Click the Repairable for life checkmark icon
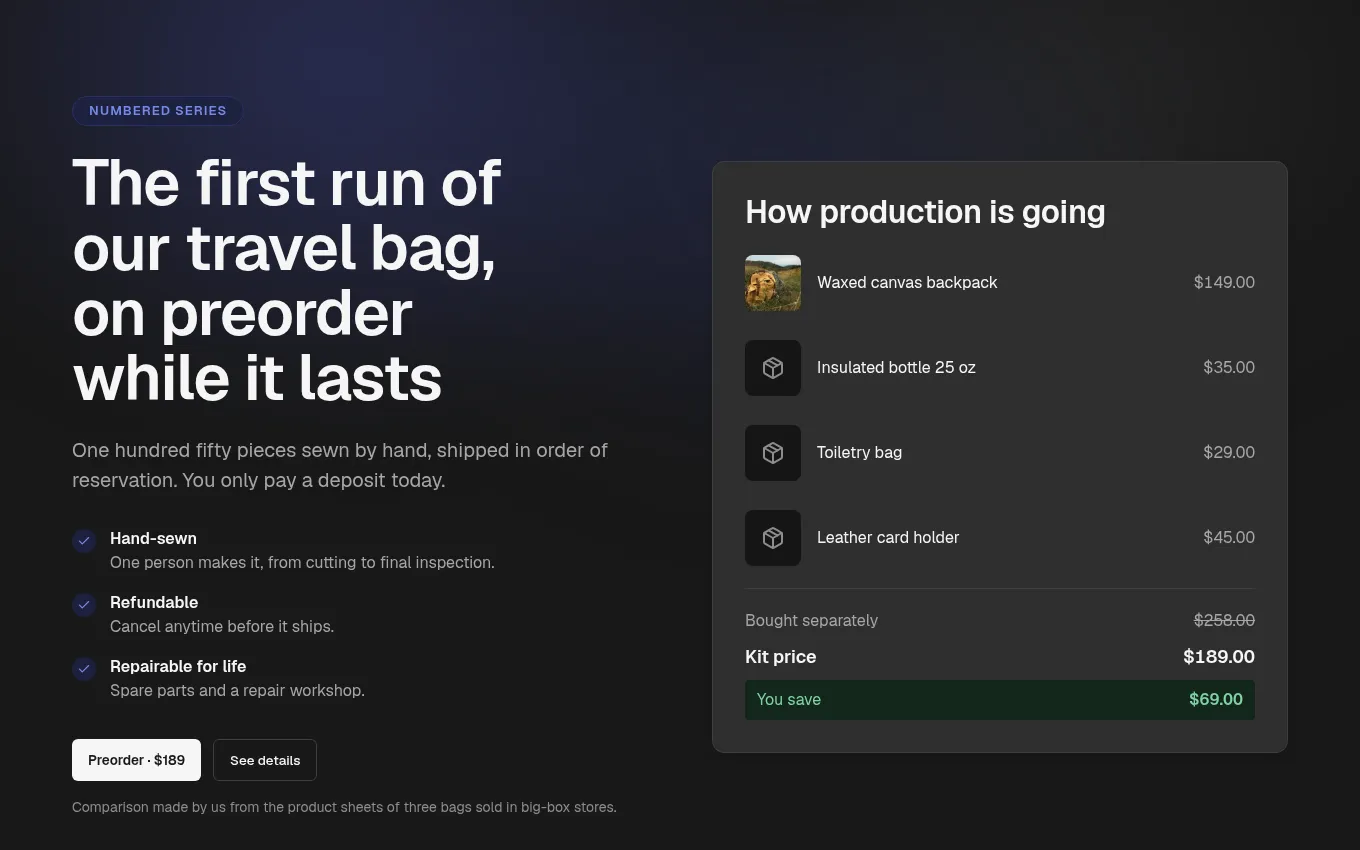The width and height of the screenshot is (1360, 850). (84, 669)
